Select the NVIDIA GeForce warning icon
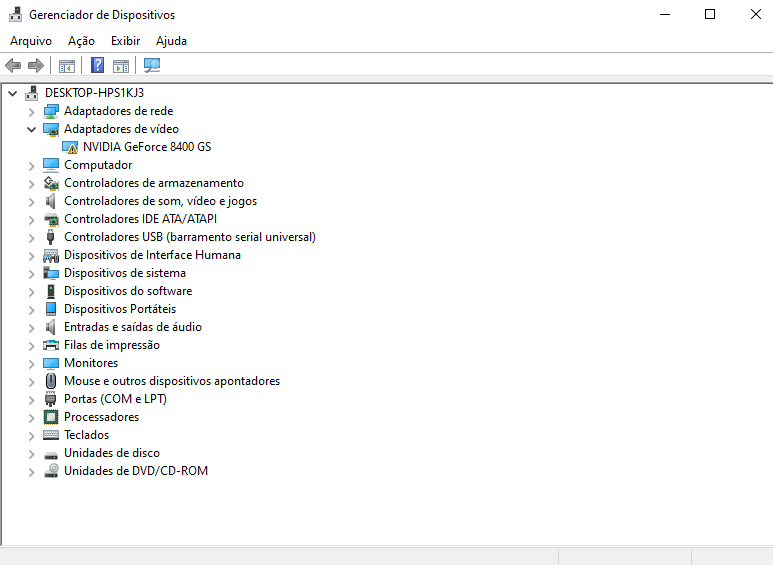The height and width of the screenshot is (565, 773). [70, 147]
